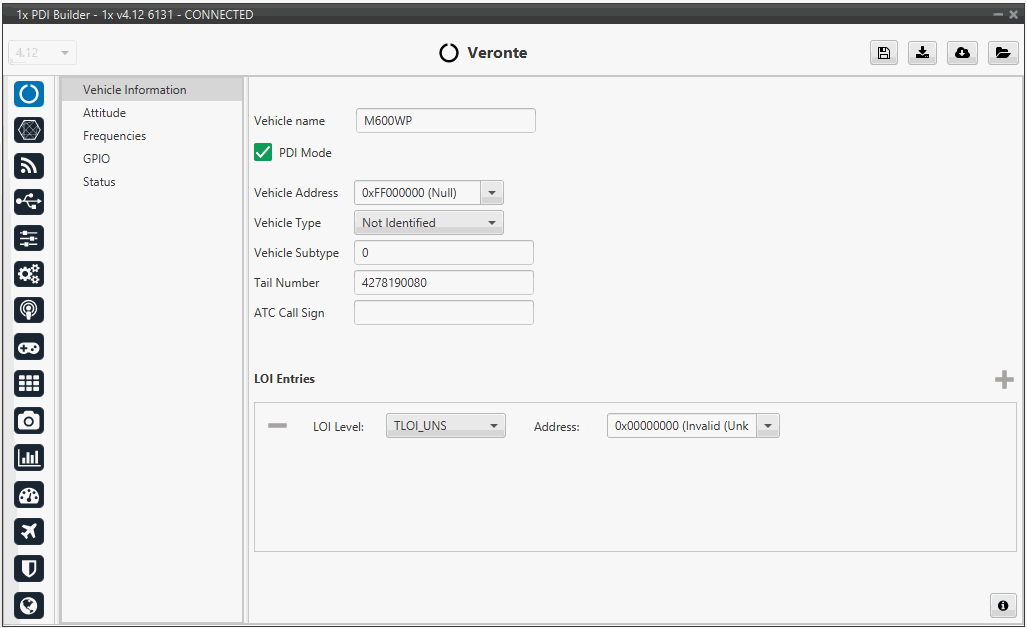This screenshot has height=628, width=1027.
Task: Uncheck the PDI Mode checkbox
Action: coord(263,153)
